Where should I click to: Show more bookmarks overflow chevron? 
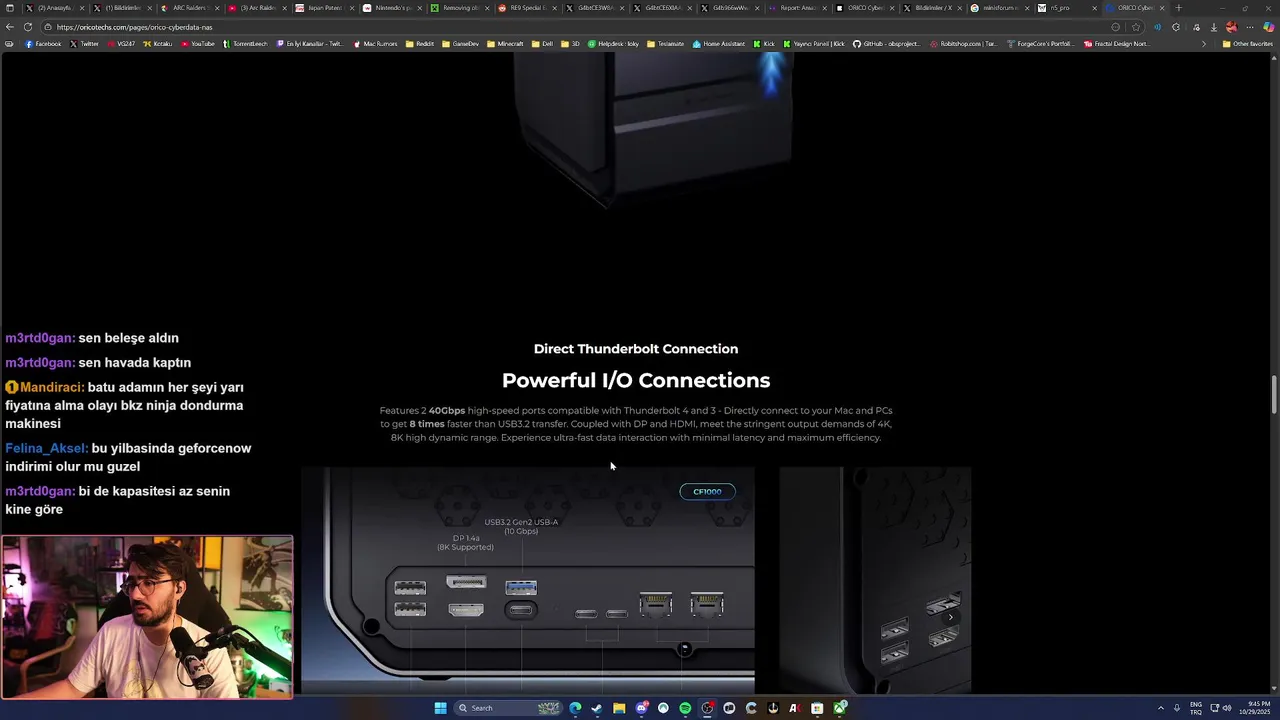pos(1203,44)
